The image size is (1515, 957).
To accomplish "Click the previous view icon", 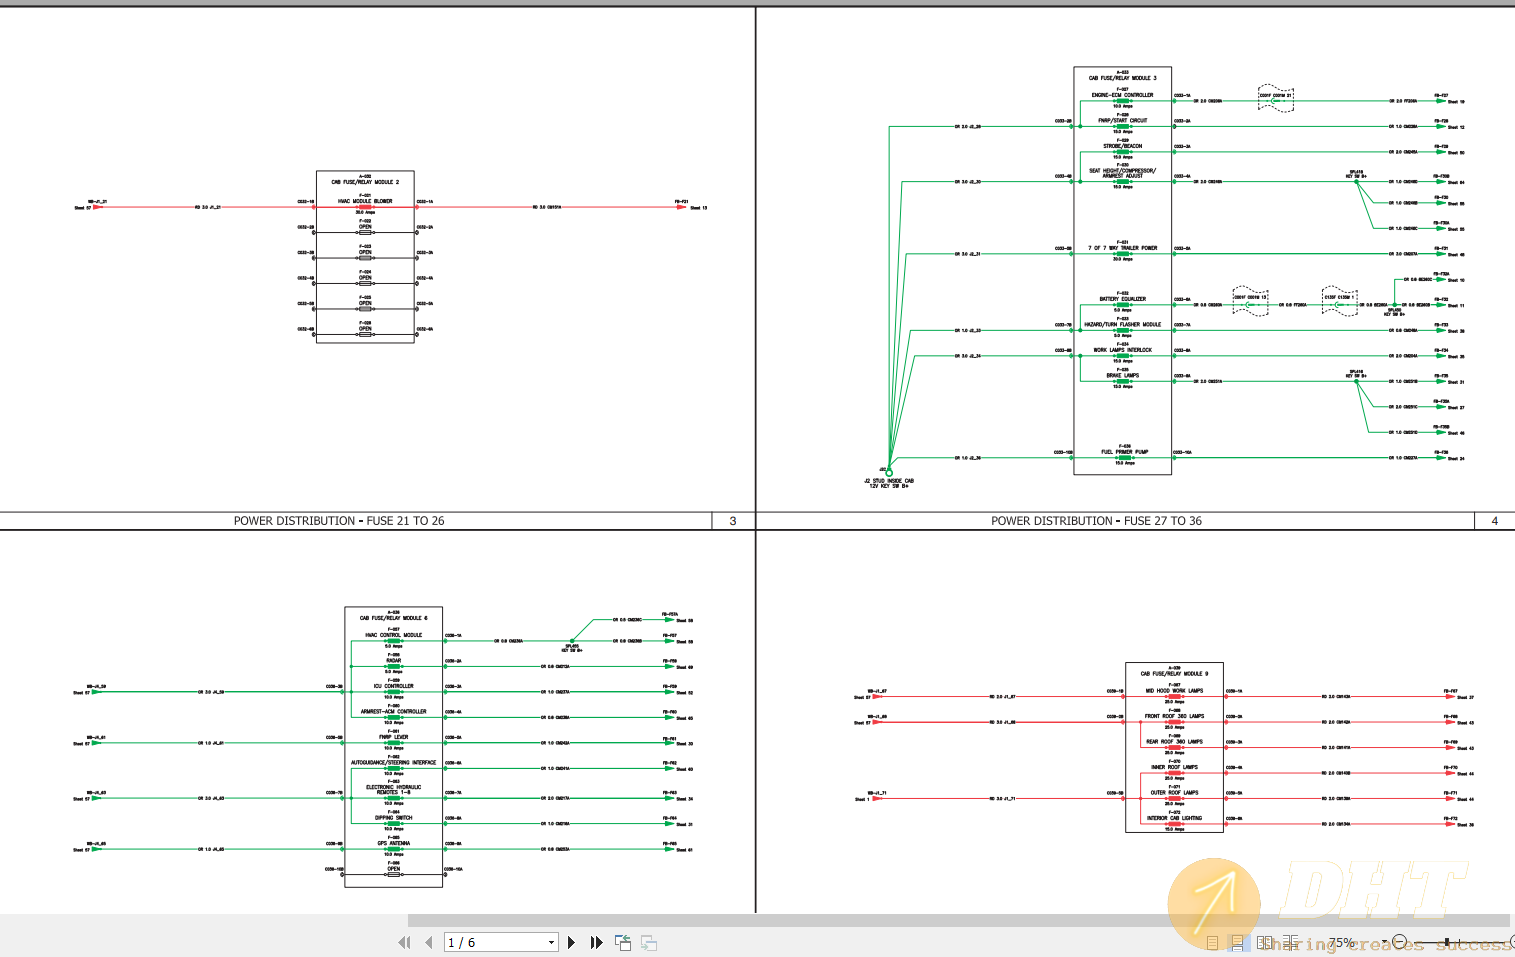I will point(623,942).
